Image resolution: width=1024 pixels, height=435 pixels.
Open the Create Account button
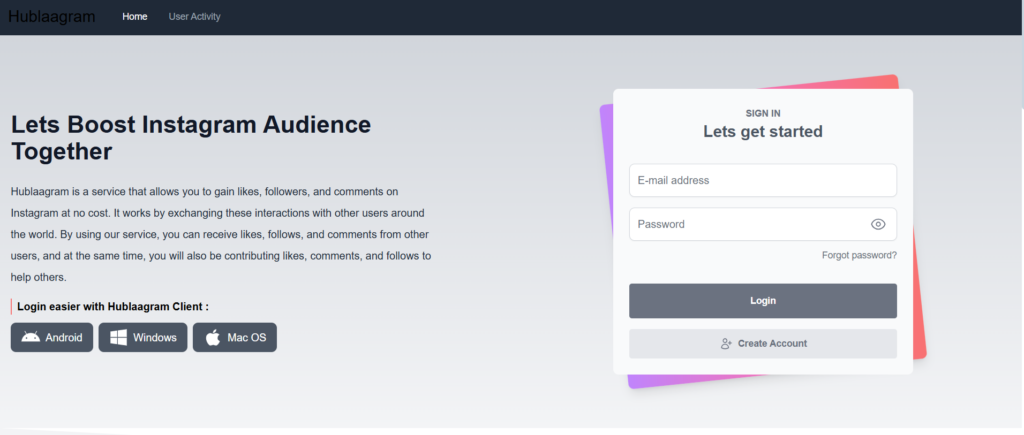[763, 344]
